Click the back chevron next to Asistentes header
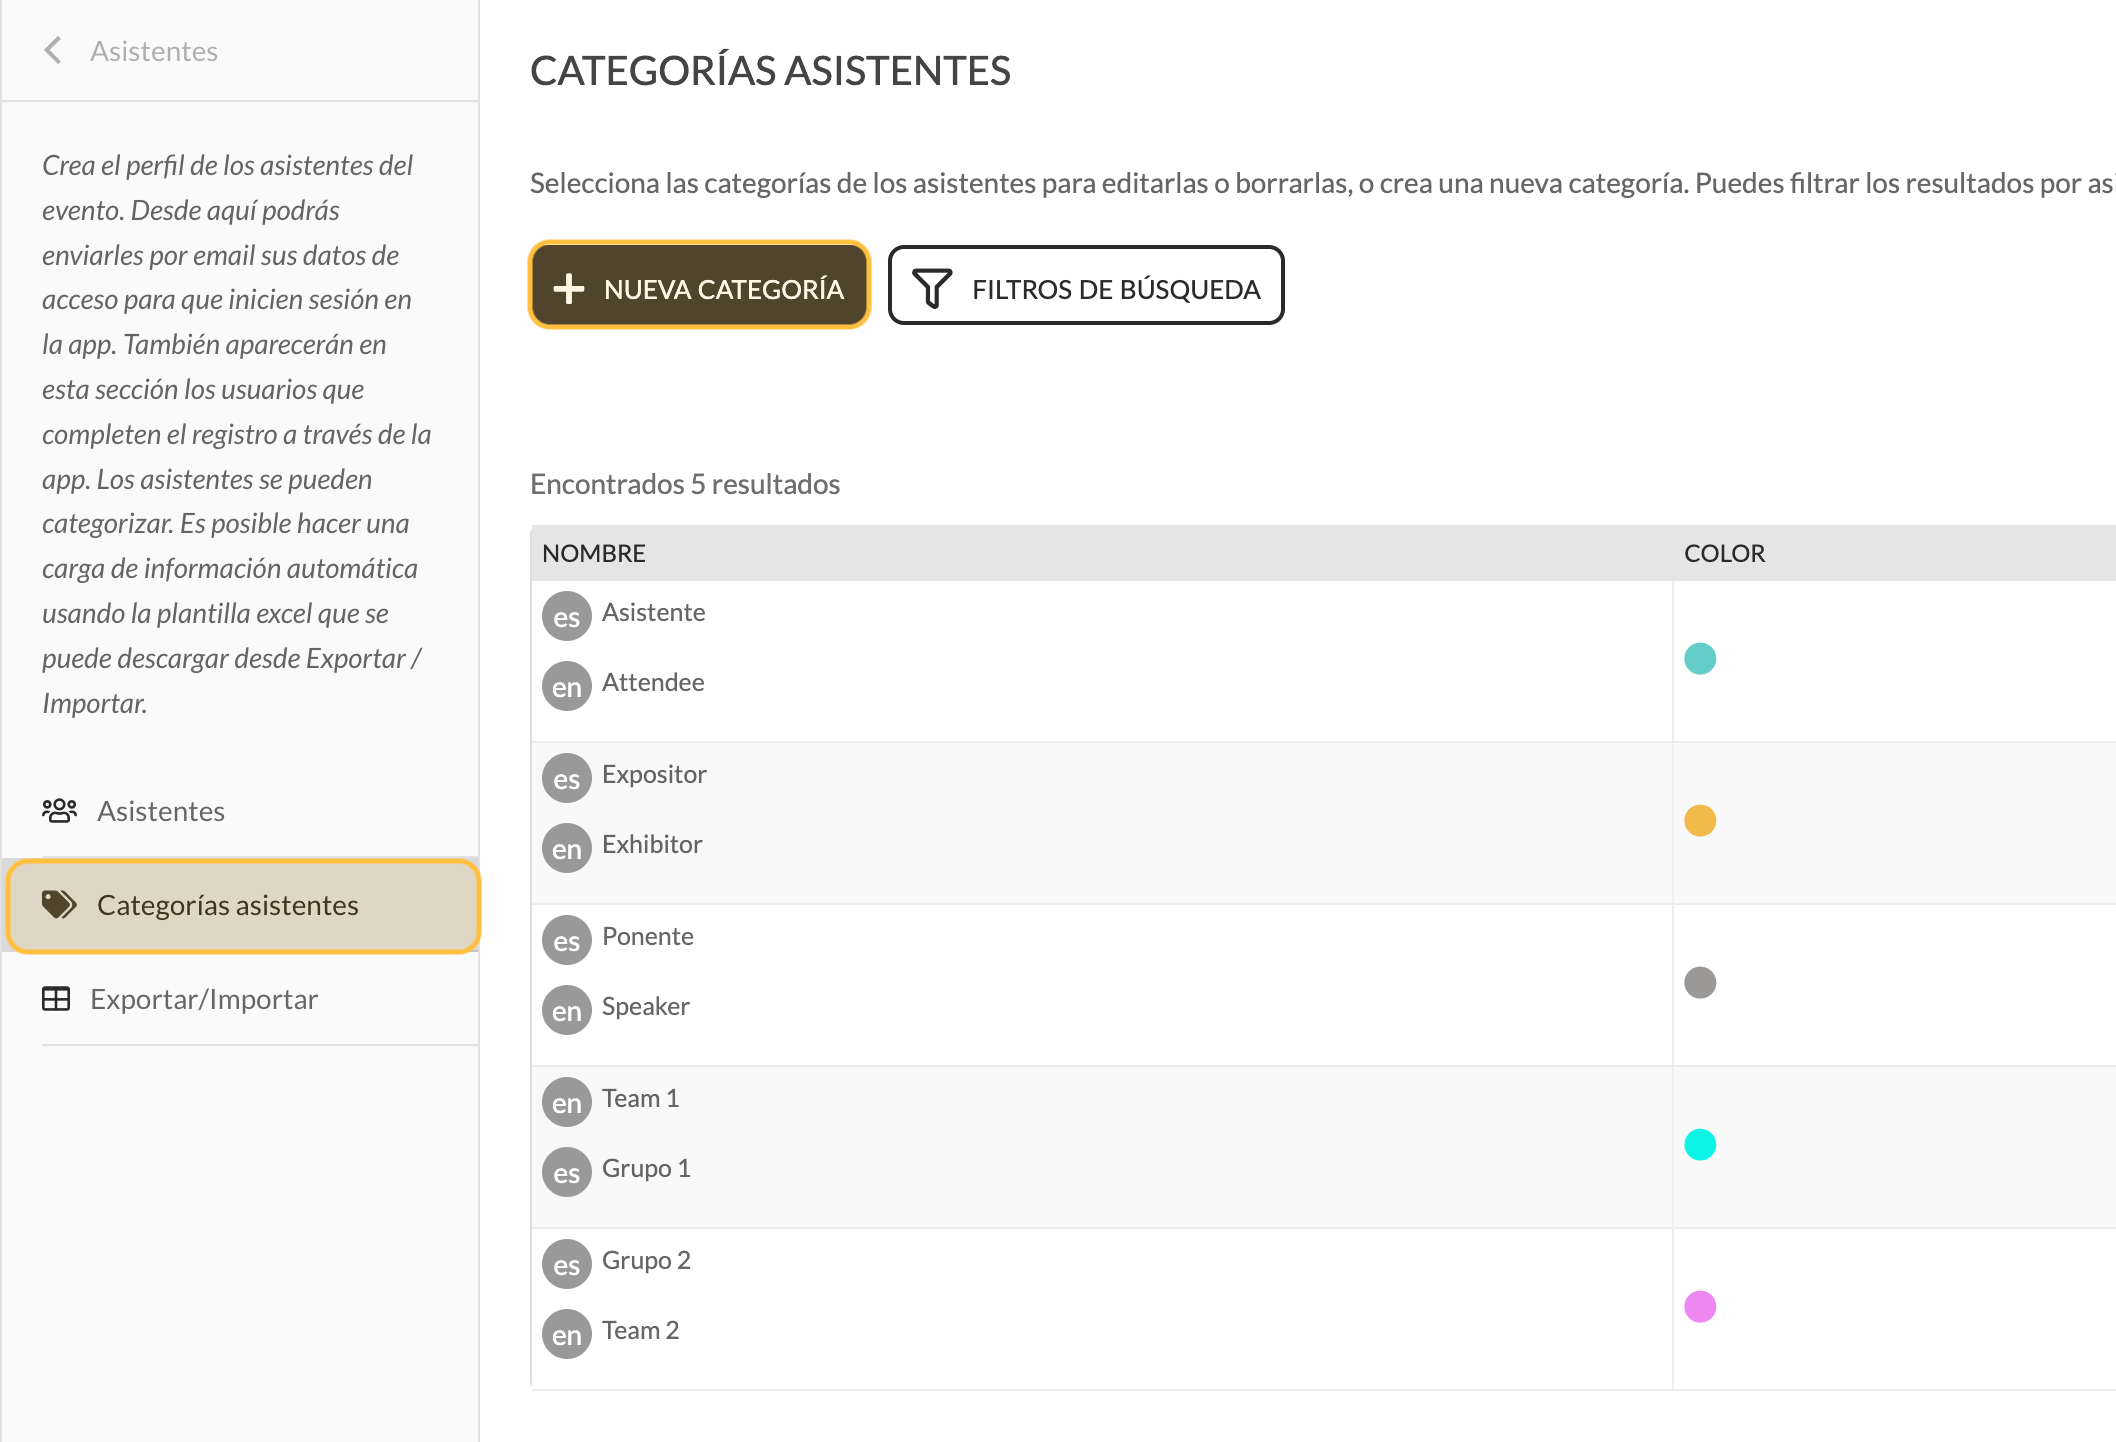 pos(54,50)
